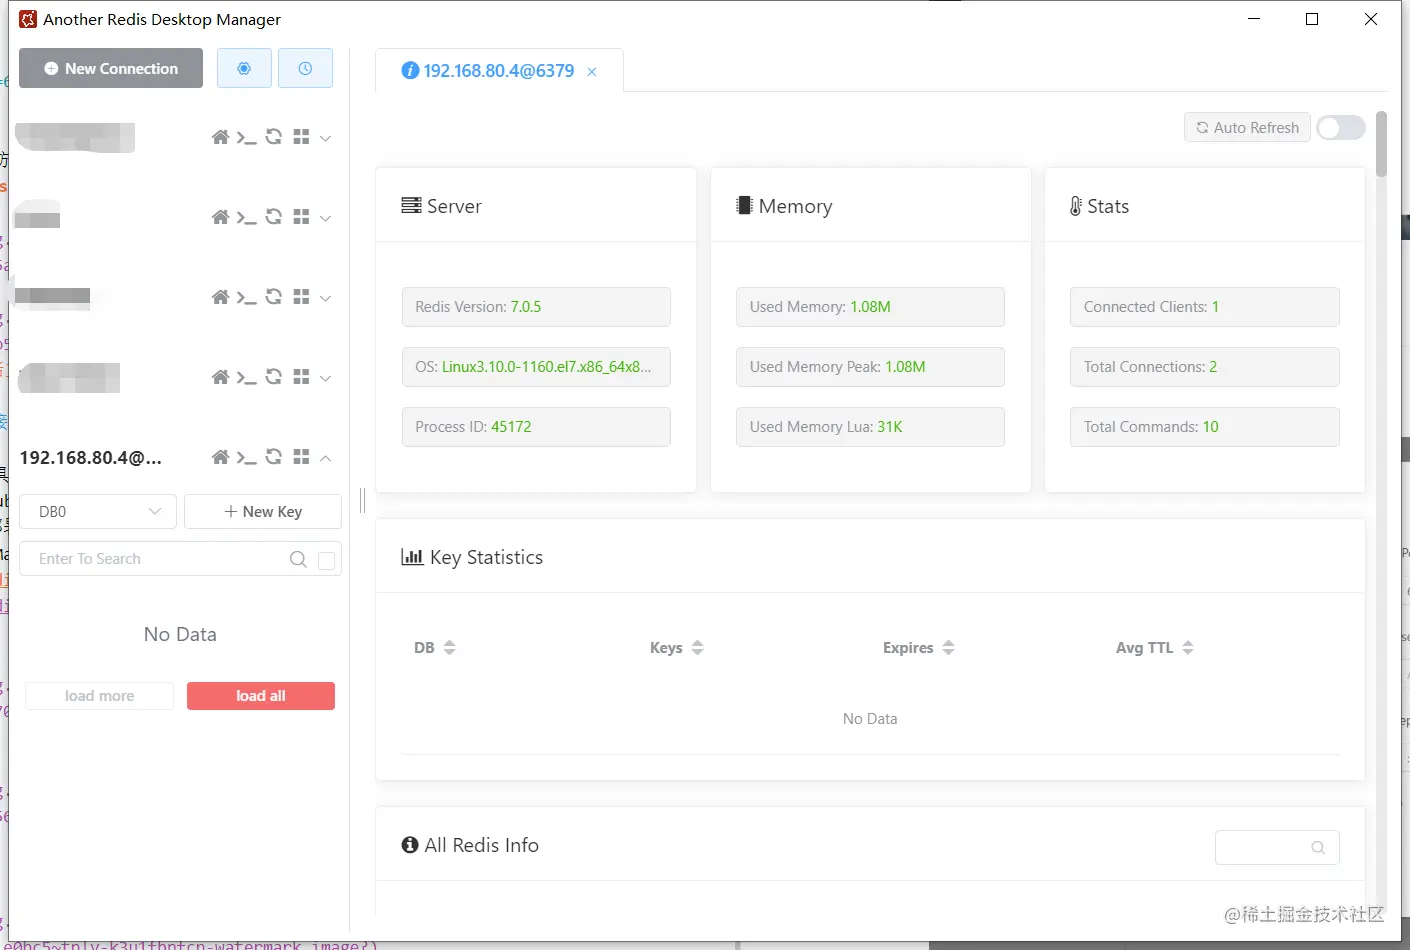
Task: Click the New Connection button
Action: click(111, 68)
